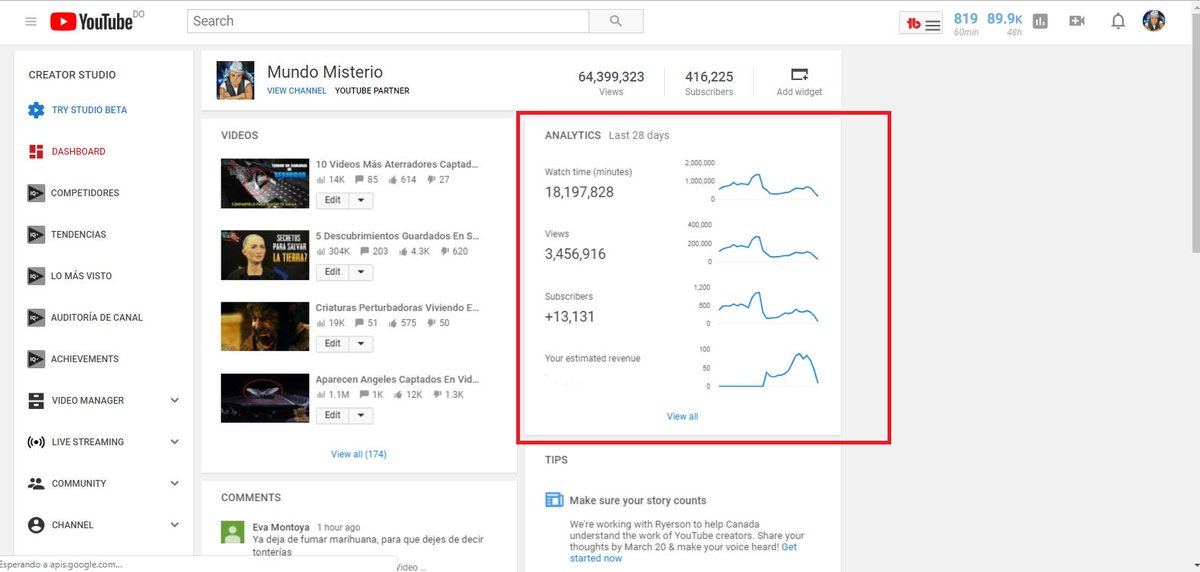1200x572 pixels.
Task: Open the bar chart stats icon in header
Action: (1040, 21)
